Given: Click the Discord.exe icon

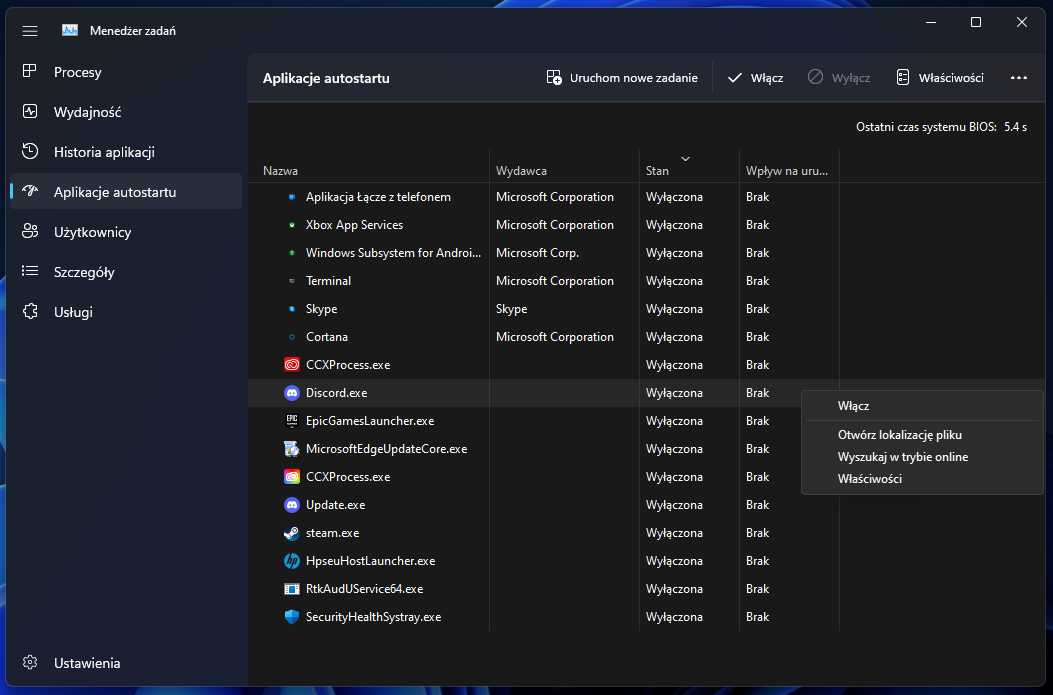Looking at the screenshot, I should [x=291, y=393].
